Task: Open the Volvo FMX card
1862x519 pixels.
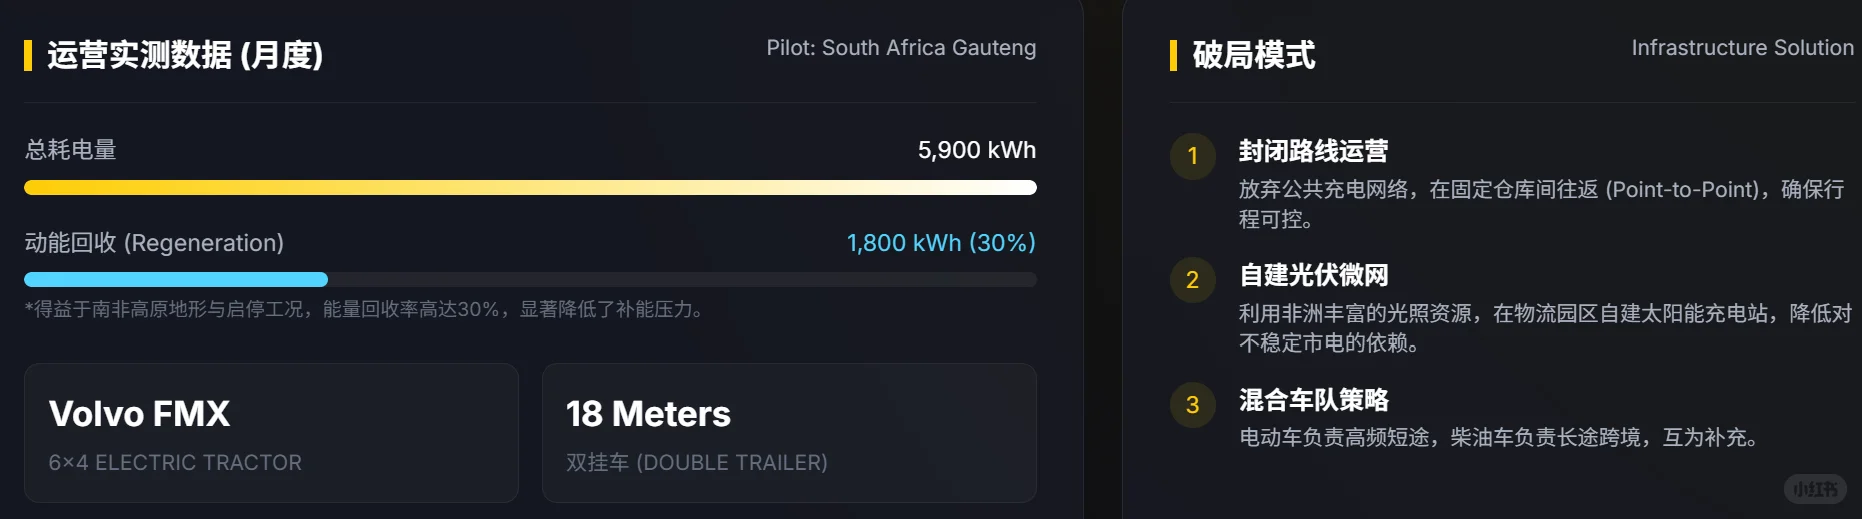Action: click(x=271, y=433)
